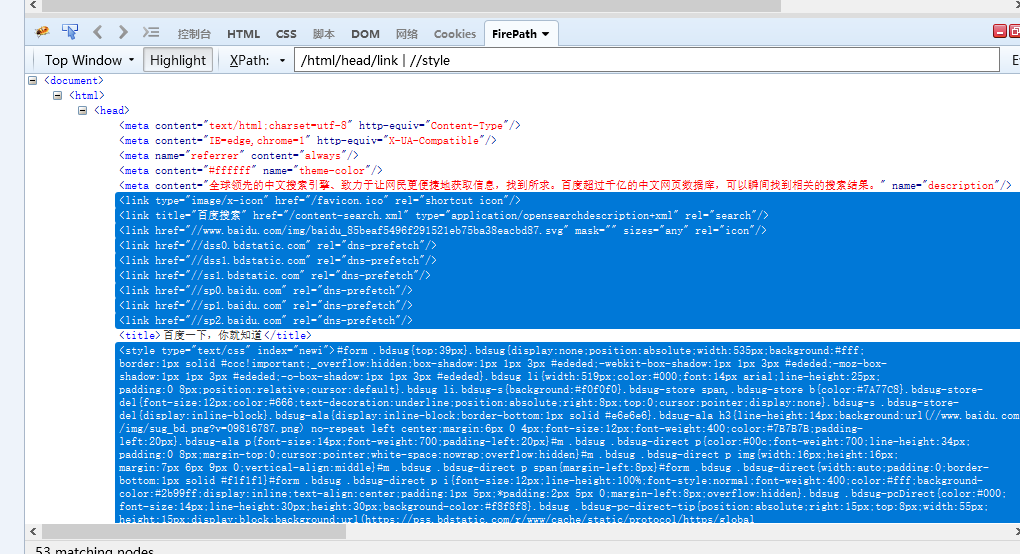The image size is (1020, 554).
Task: Open the Firebug bug icon menu
Action: click(x=42, y=32)
